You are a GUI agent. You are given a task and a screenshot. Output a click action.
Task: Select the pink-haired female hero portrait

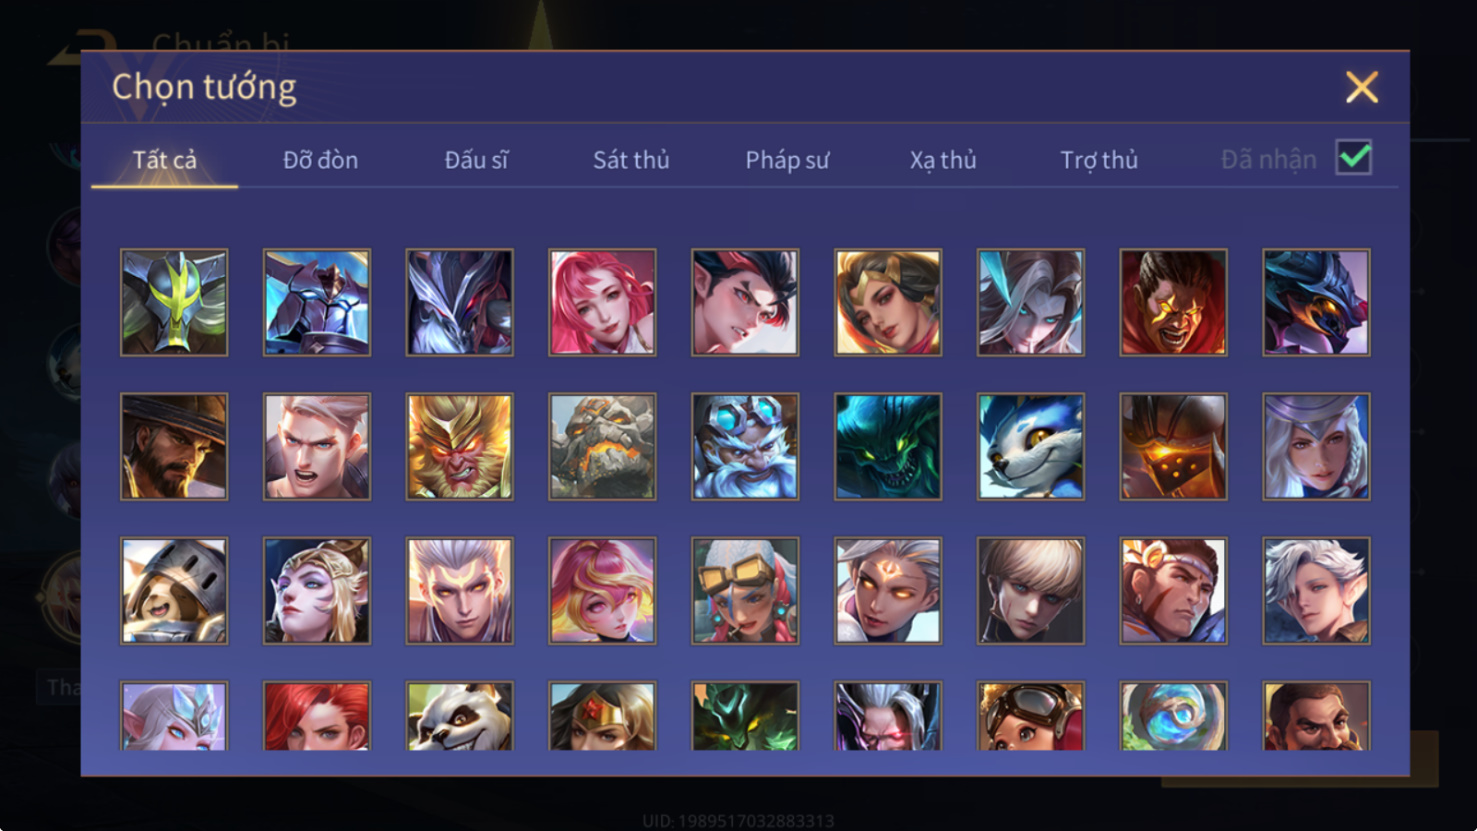tap(602, 302)
